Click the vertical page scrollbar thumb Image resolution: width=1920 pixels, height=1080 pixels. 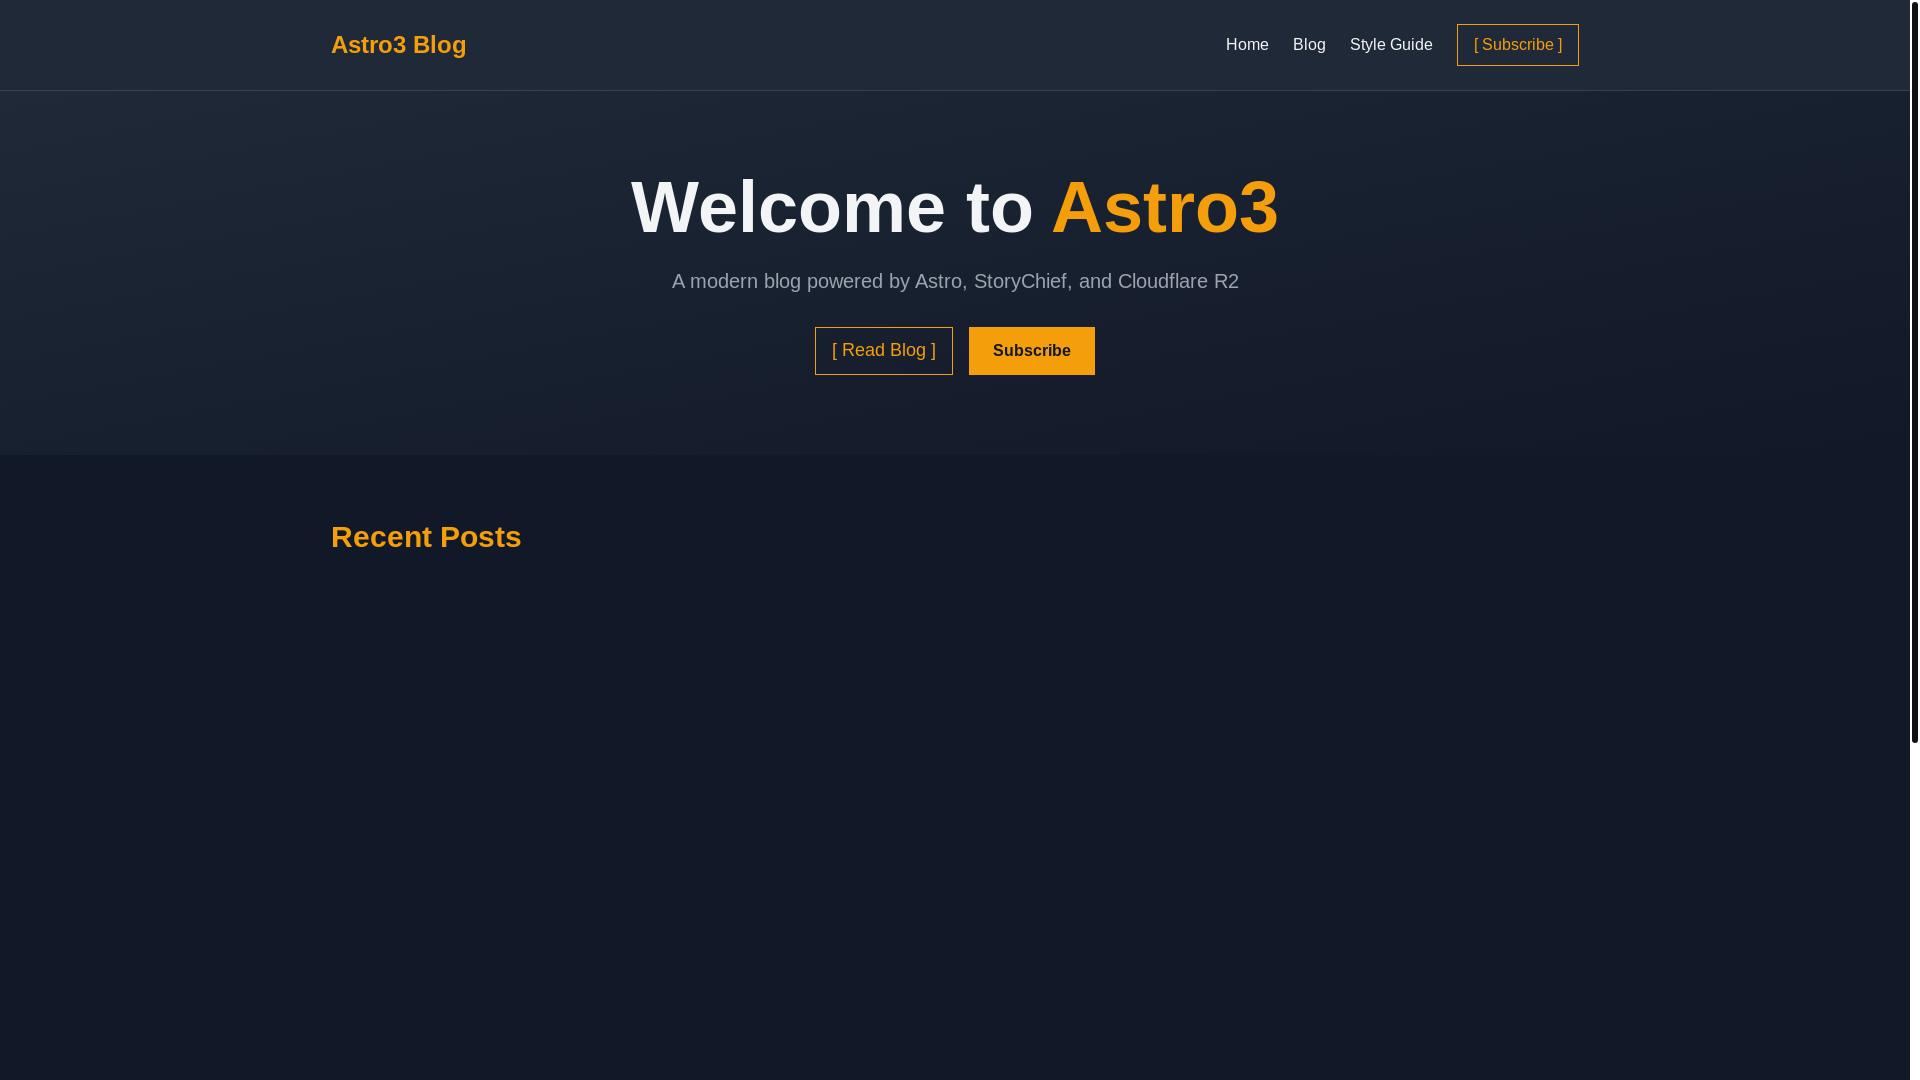[1914, 371]
